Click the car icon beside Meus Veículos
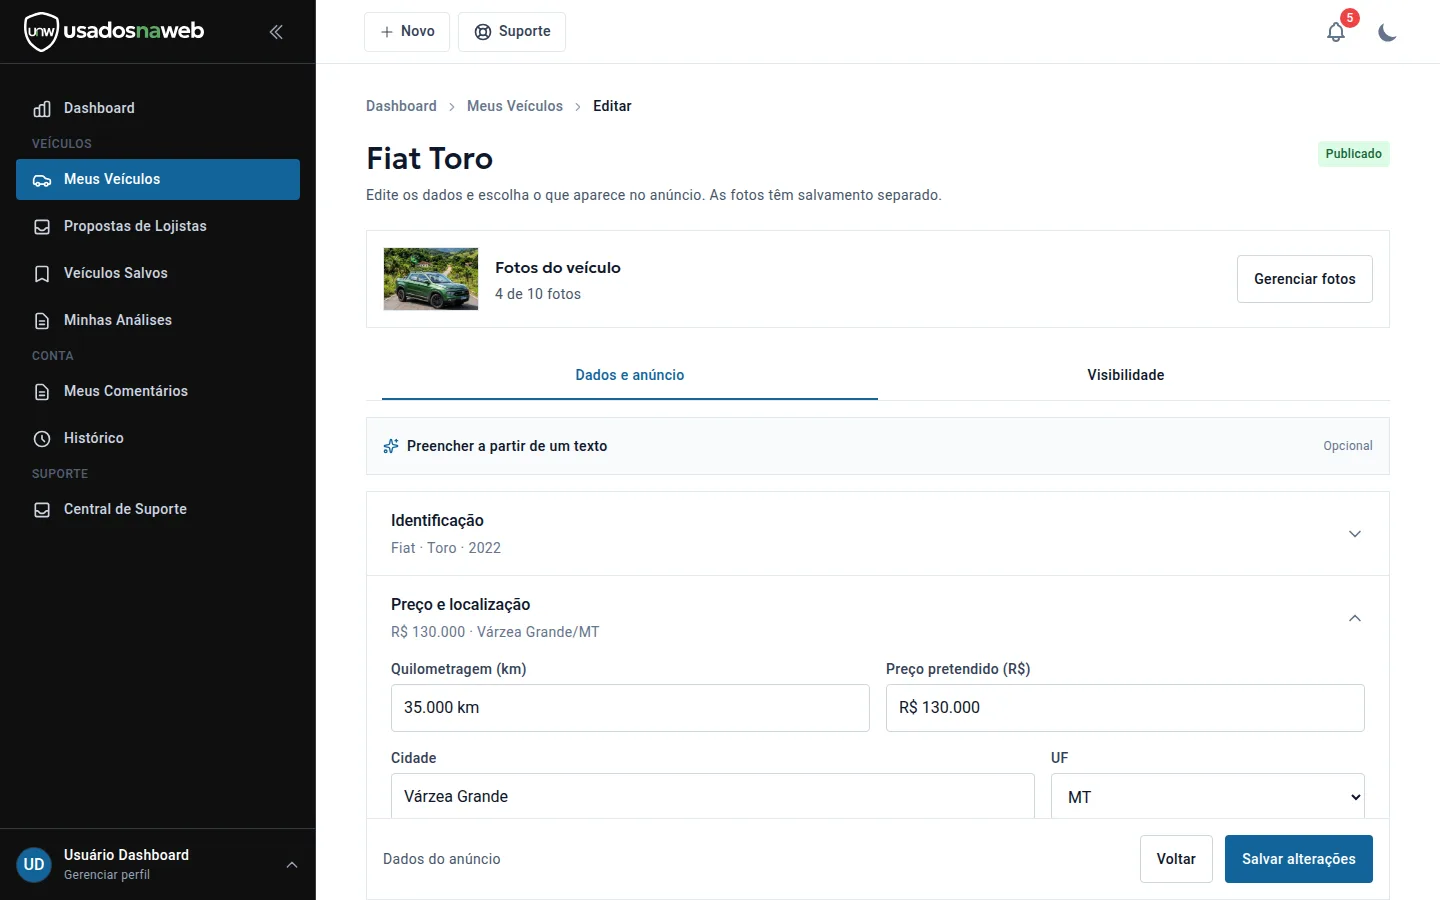Image resolution: width=1440 pixels, height=900 pixels. point(42,180)
